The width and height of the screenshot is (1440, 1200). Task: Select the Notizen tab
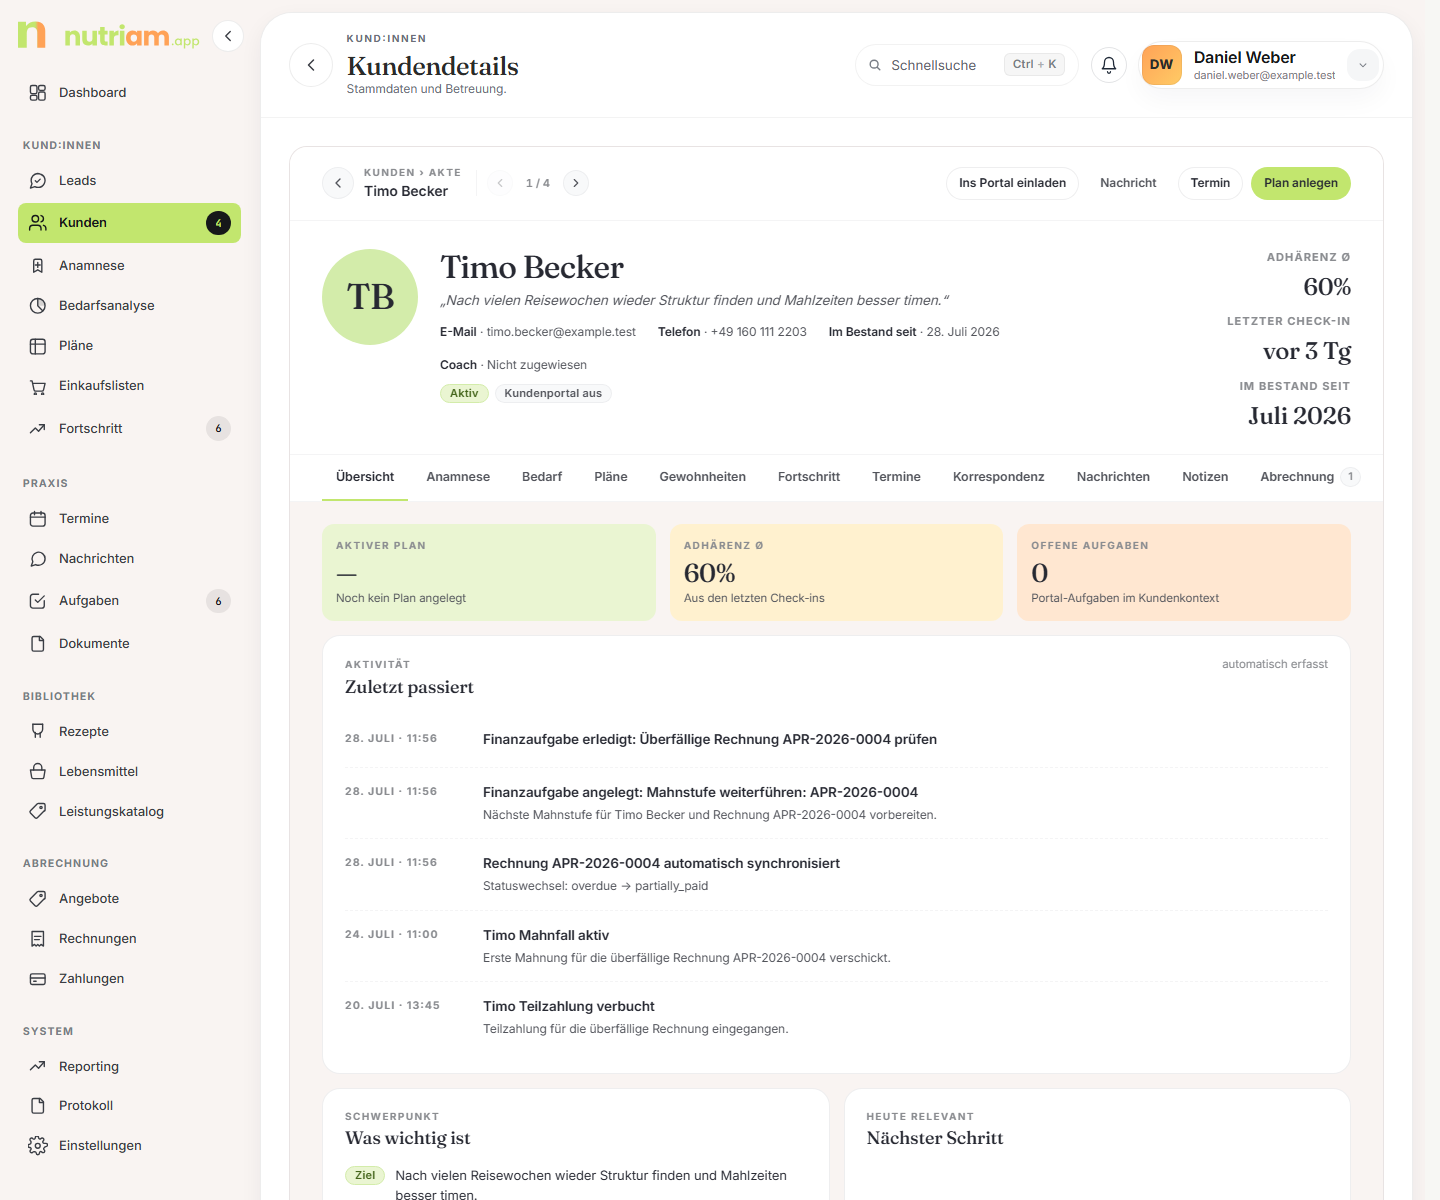click(x=1205, y=477)
